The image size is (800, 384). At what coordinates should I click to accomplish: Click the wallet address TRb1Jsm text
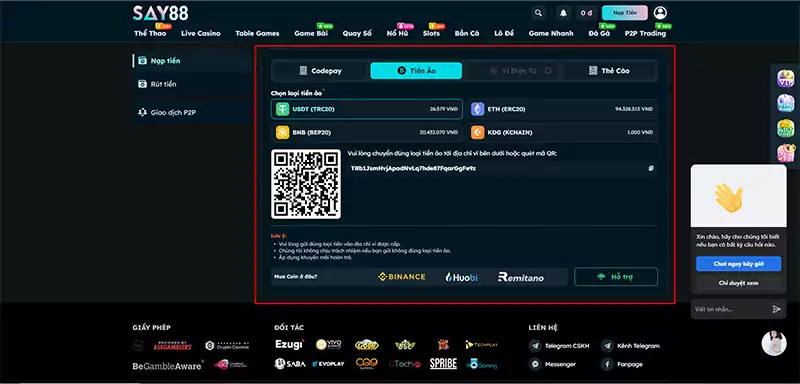tap(413, 168)
